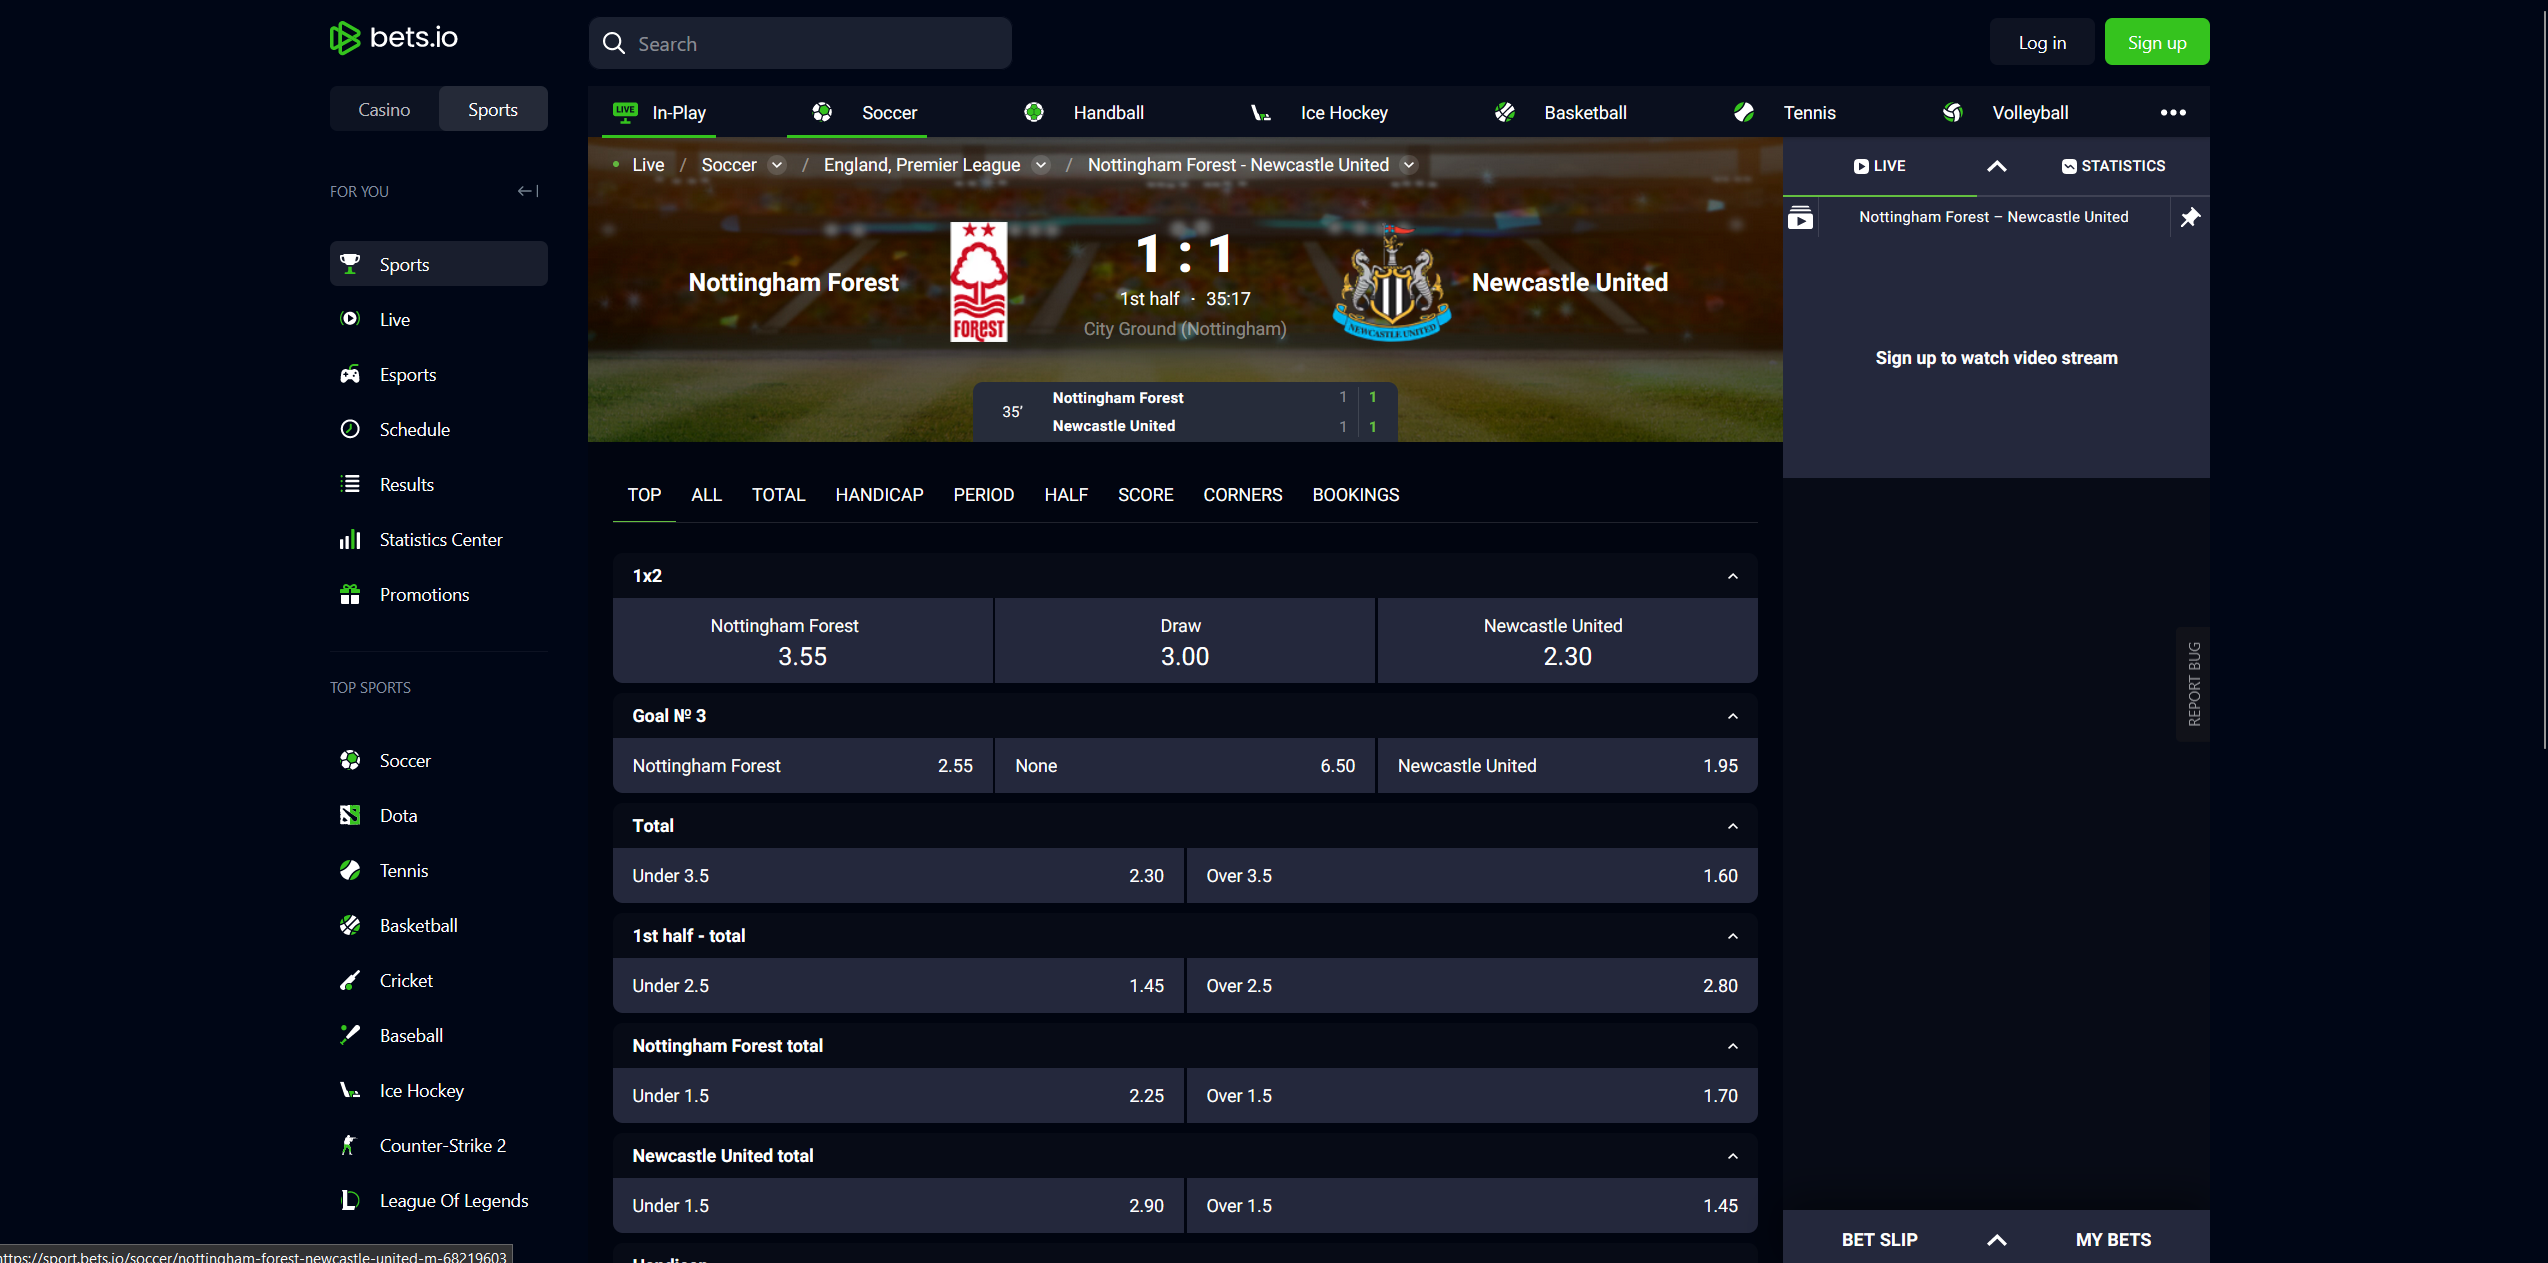Switch to Casino section
The image size is (2548, 1263).
pyautogui.click(x=384, y=109)
